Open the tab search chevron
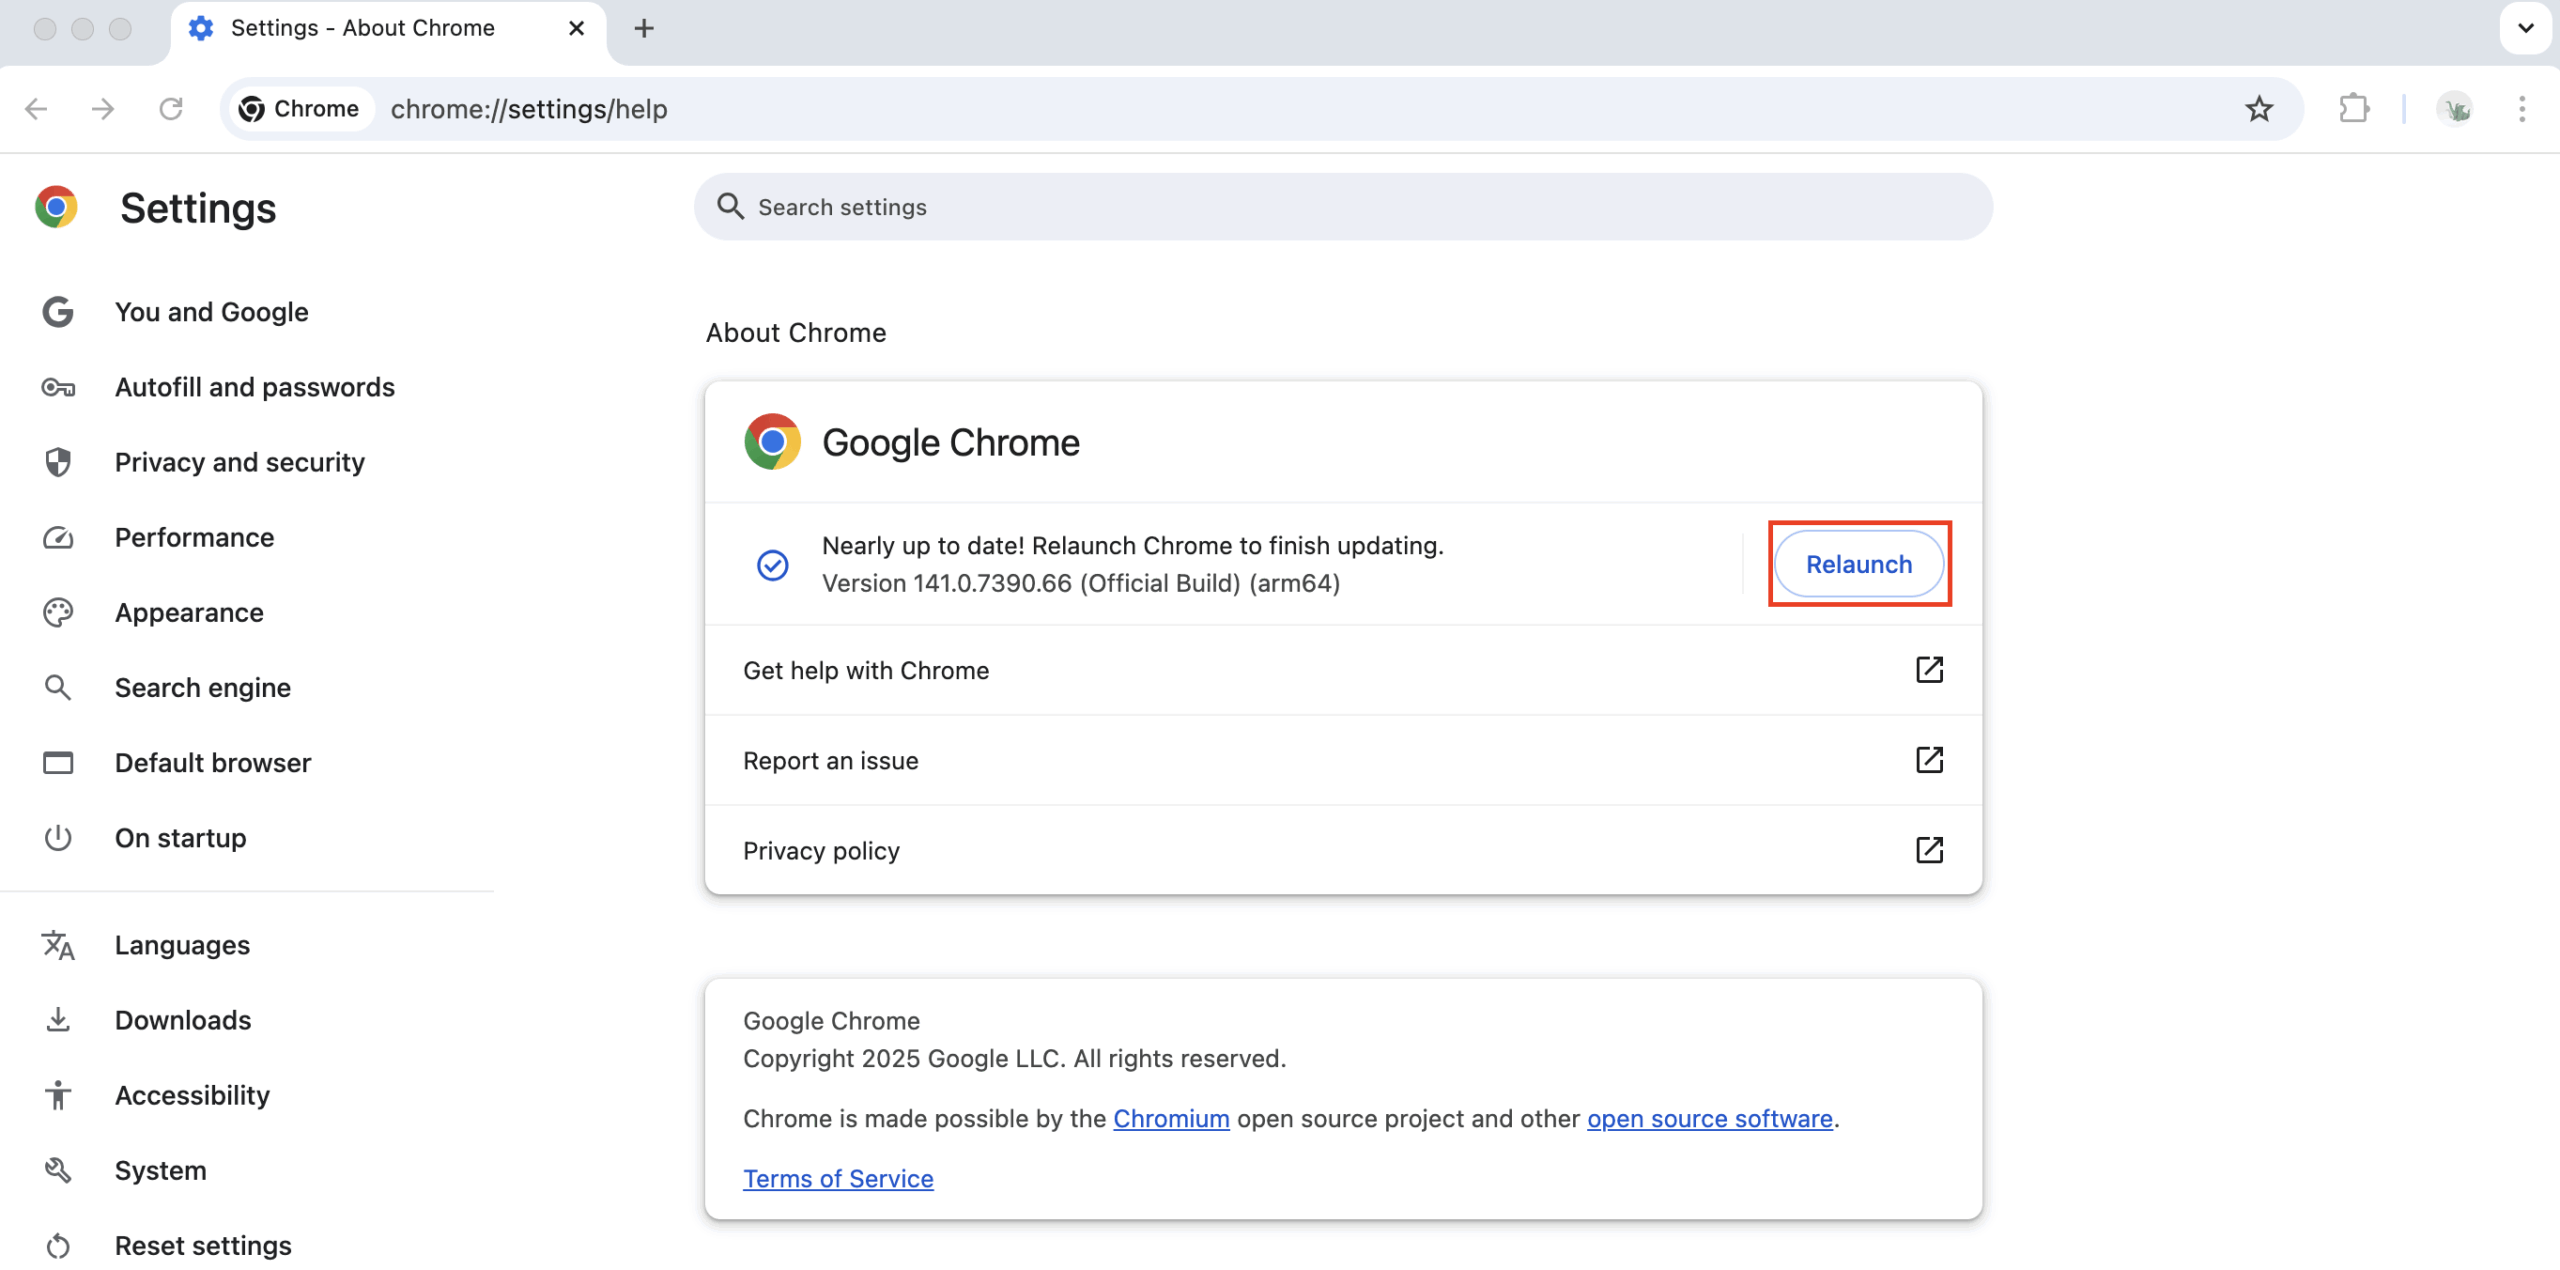The height and width of the screenshot is (1270, 2560). [x=2526, y=28]
